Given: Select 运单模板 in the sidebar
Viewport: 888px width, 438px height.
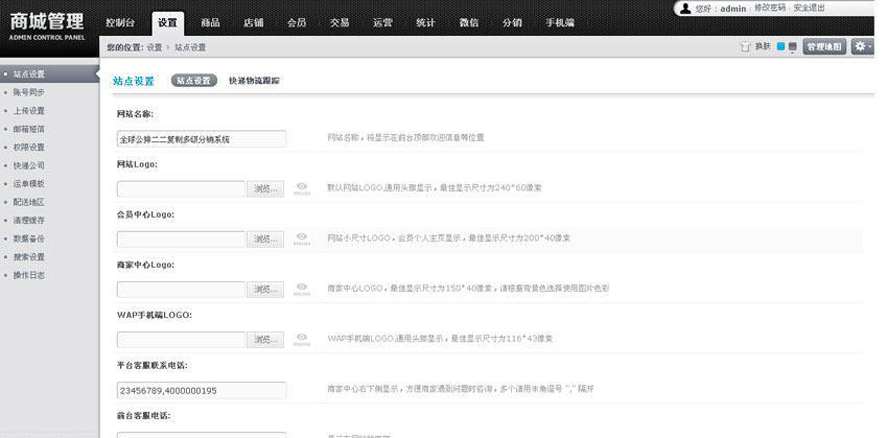Looking at the screenshot, I should click(x=29, y=184).
